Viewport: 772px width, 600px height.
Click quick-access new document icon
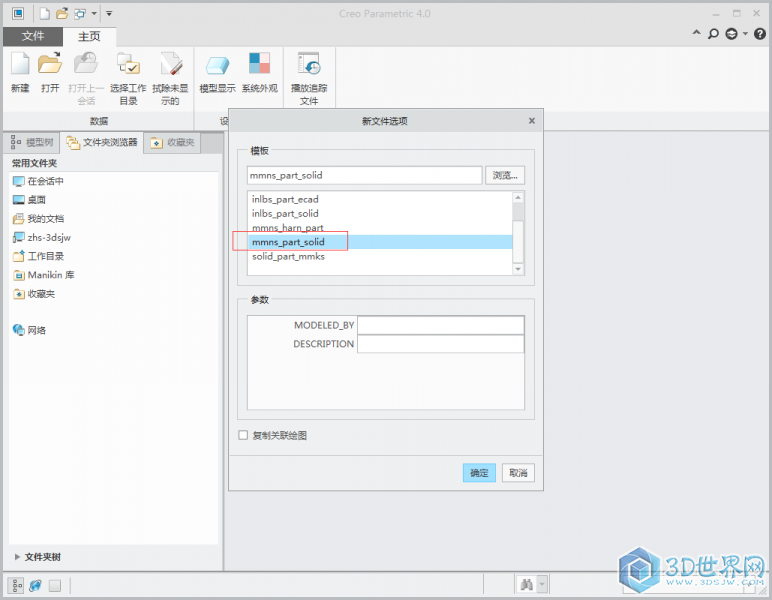coord(44,14)
